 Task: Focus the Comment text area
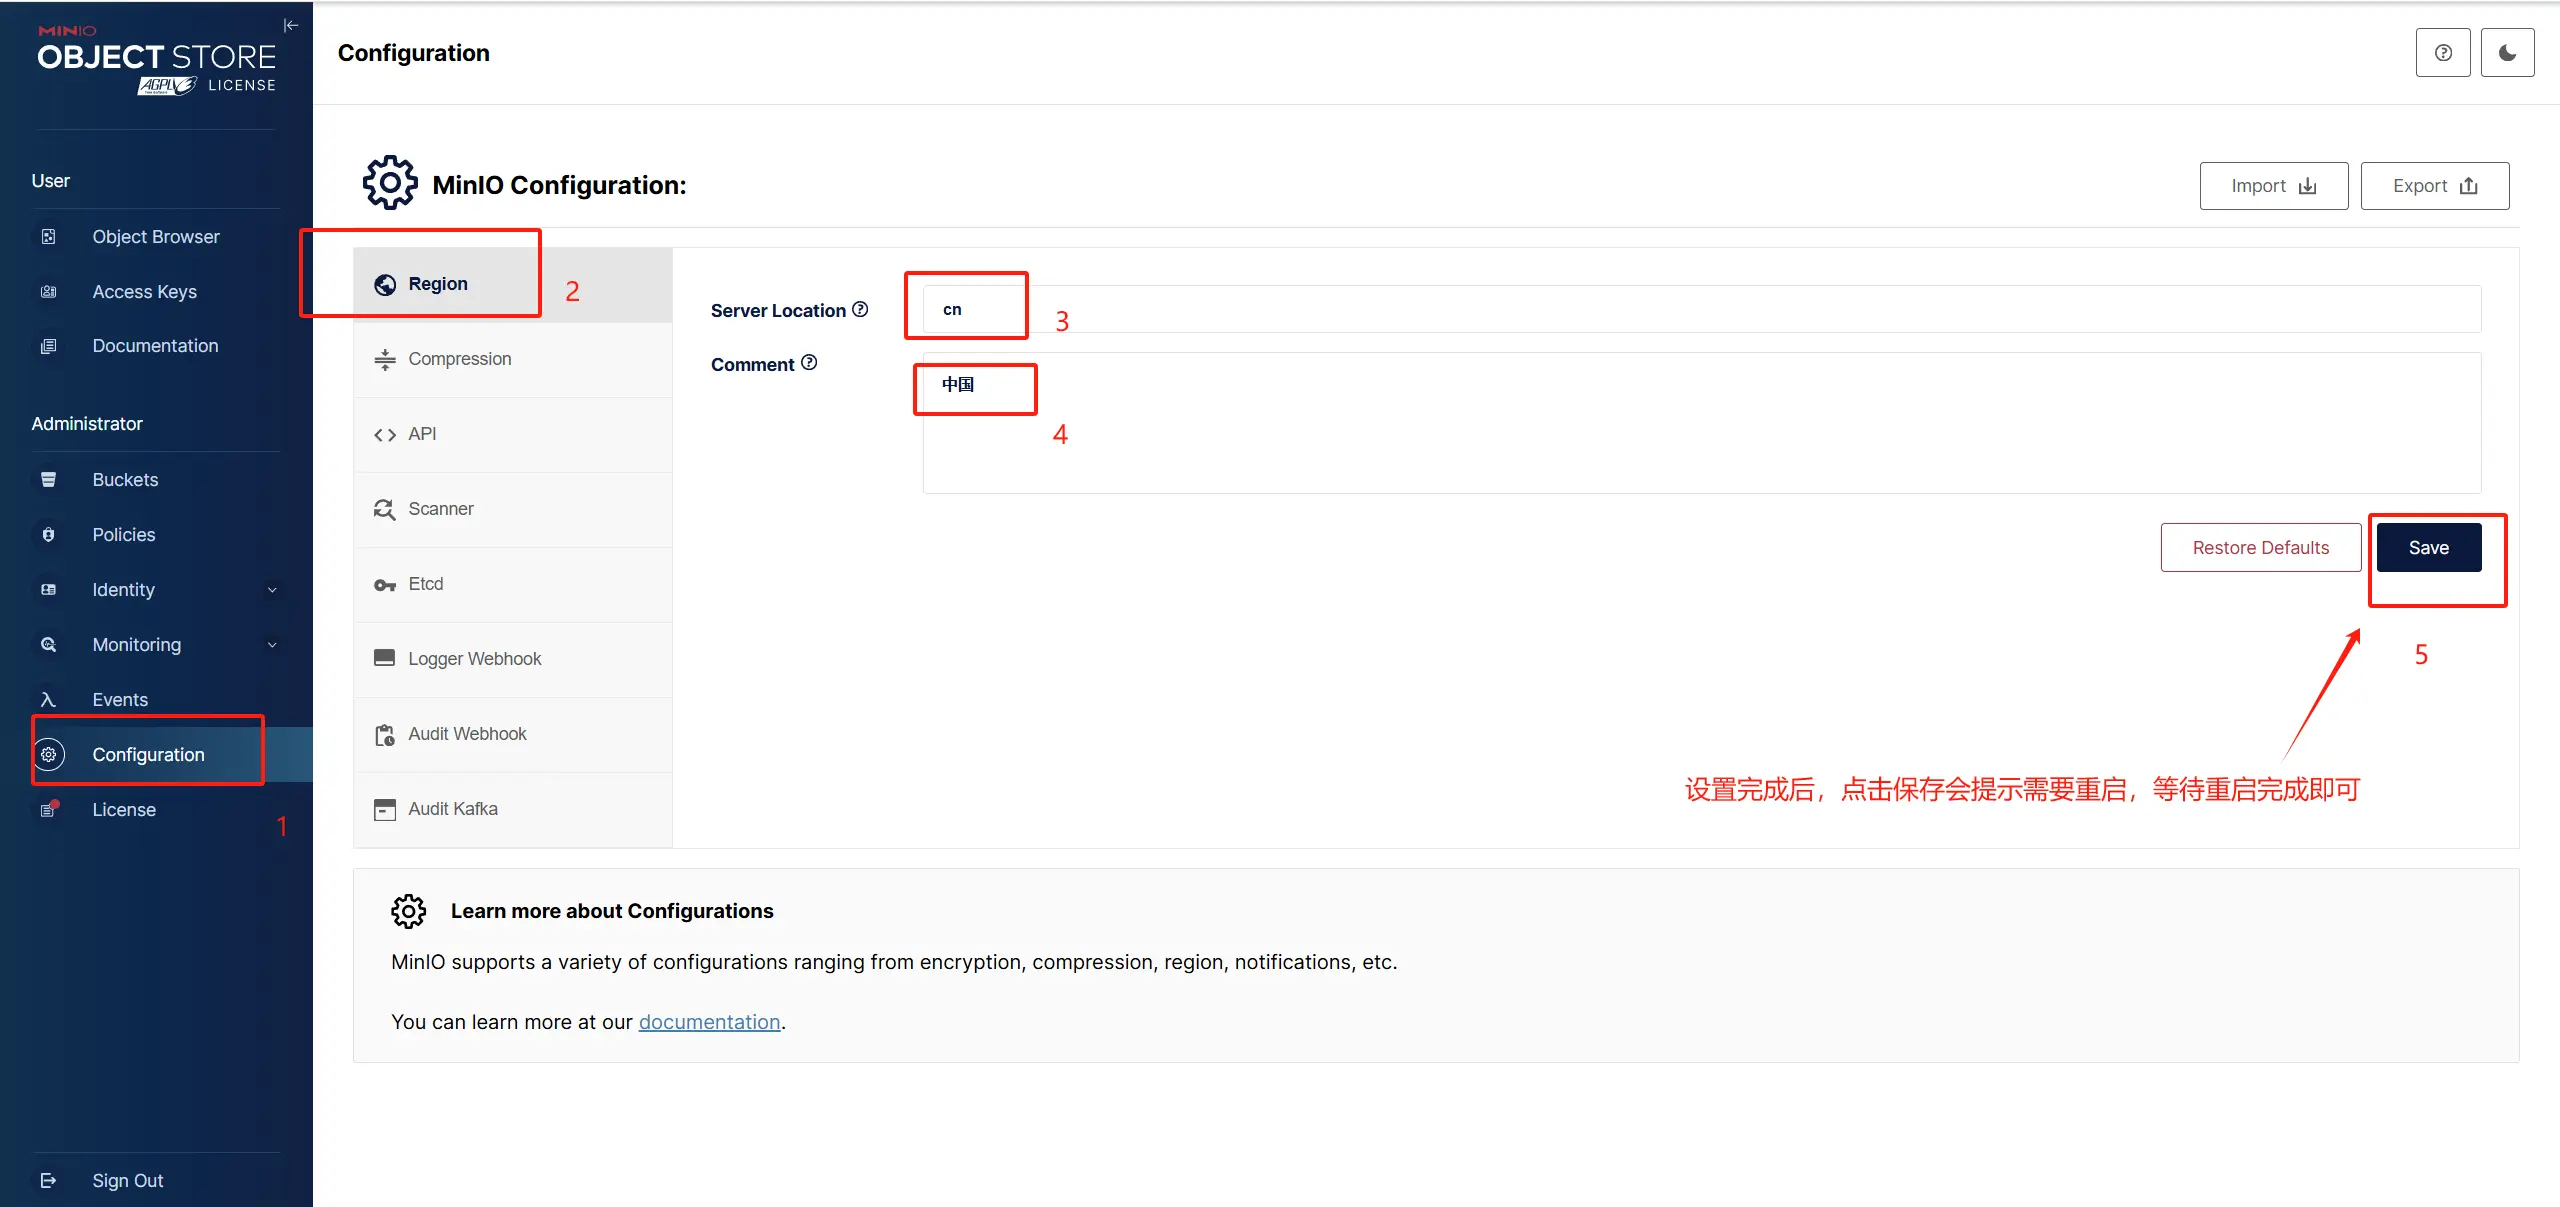tap(1702, 423)
